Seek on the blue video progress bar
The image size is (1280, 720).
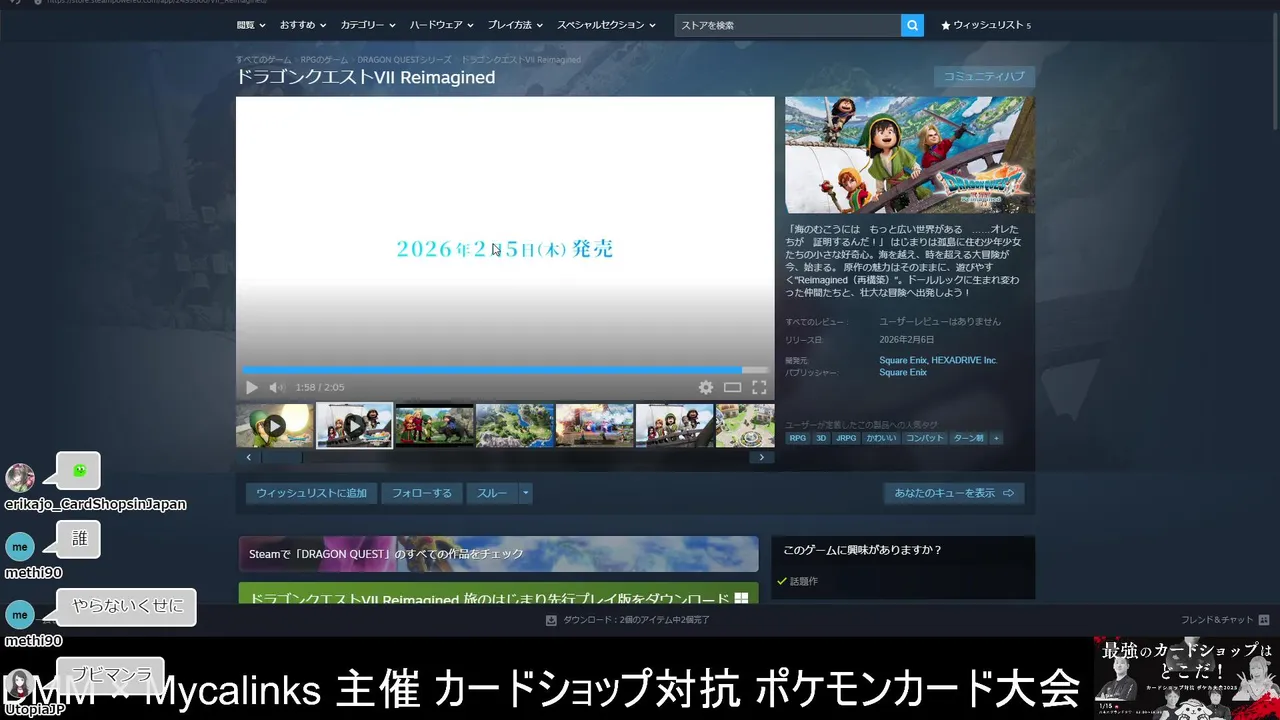click(505, 369)
